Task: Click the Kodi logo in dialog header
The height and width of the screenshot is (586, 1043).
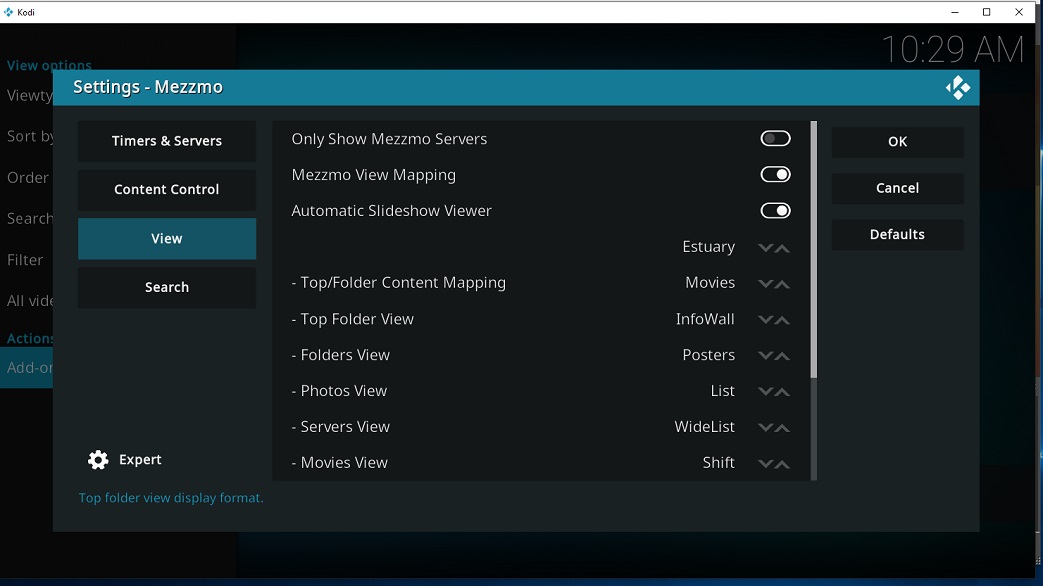Action: click(x=958, y=88)
